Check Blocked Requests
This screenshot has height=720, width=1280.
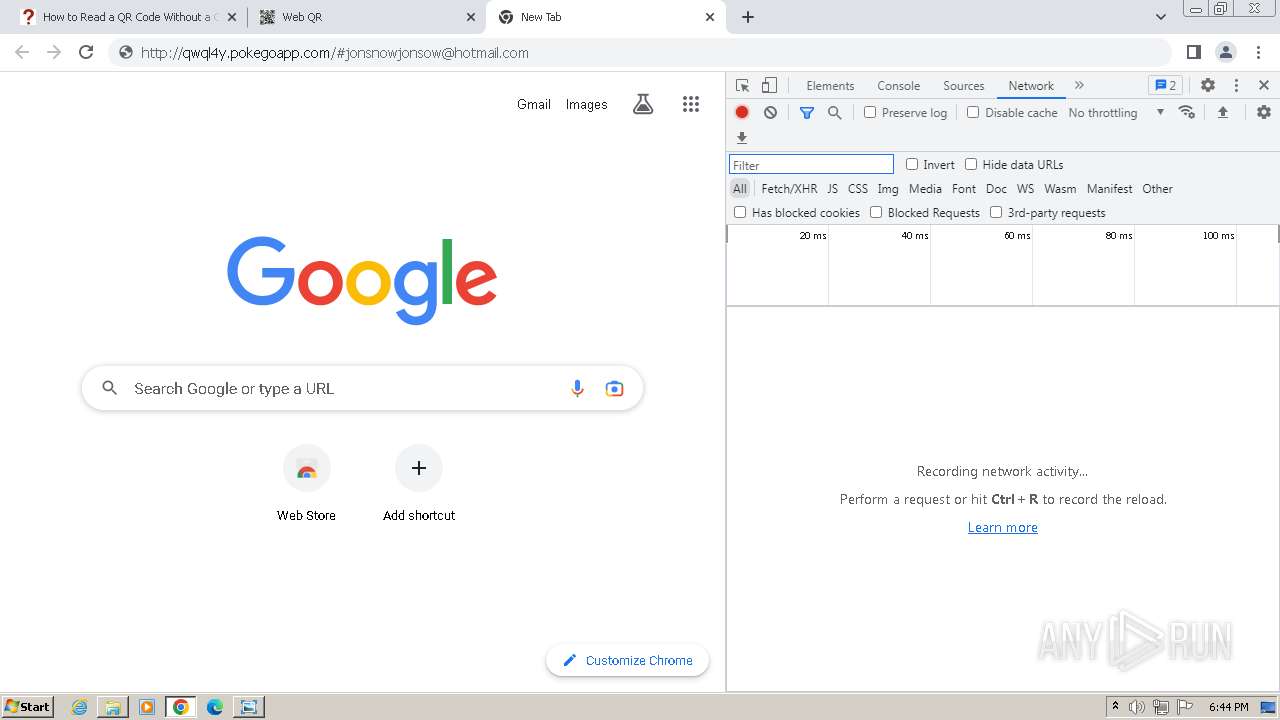[x=876, y=212]
